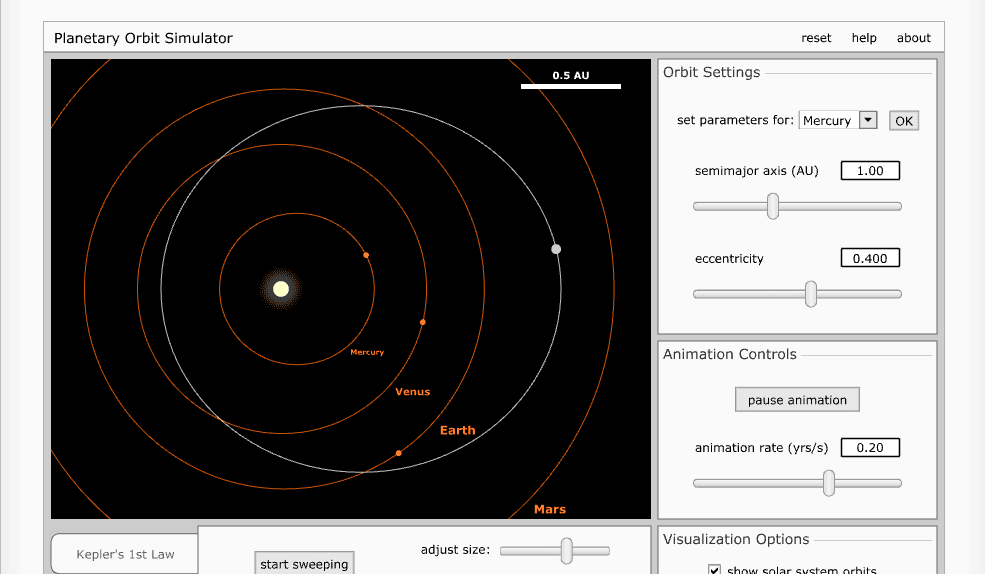Click the orange Earth planet dot
This screenshot has width=985, height=574.
[398, 453]
